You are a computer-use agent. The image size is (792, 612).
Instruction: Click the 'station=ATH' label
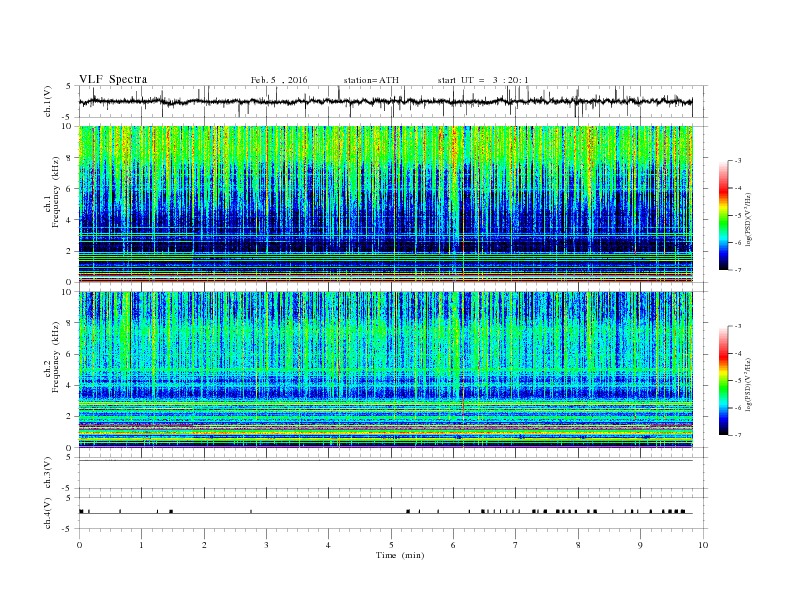pos(371,80)
